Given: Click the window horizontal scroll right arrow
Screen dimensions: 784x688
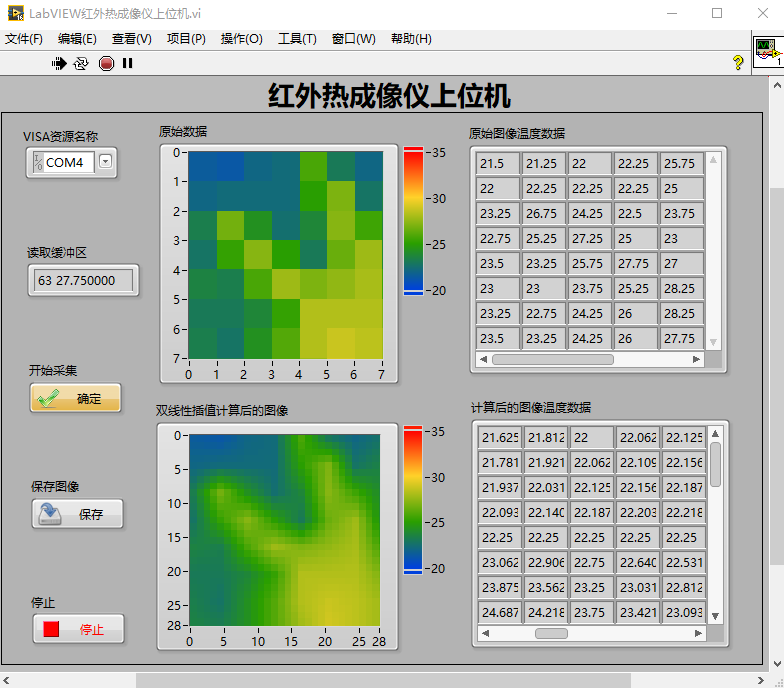Looking at the screenshot, I should [x=760, y=680].
